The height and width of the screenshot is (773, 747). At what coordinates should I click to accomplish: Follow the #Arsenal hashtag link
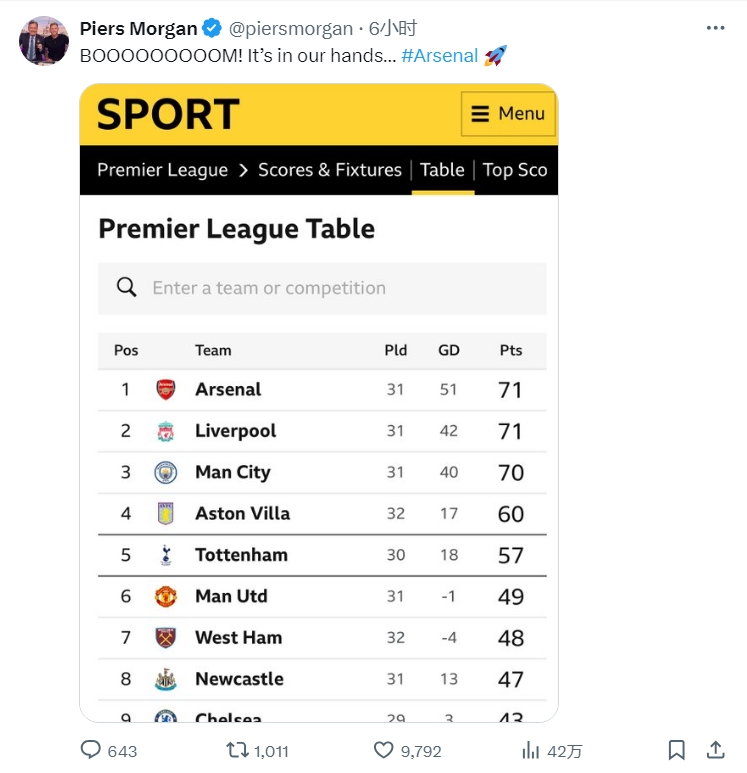coord(439,56)
